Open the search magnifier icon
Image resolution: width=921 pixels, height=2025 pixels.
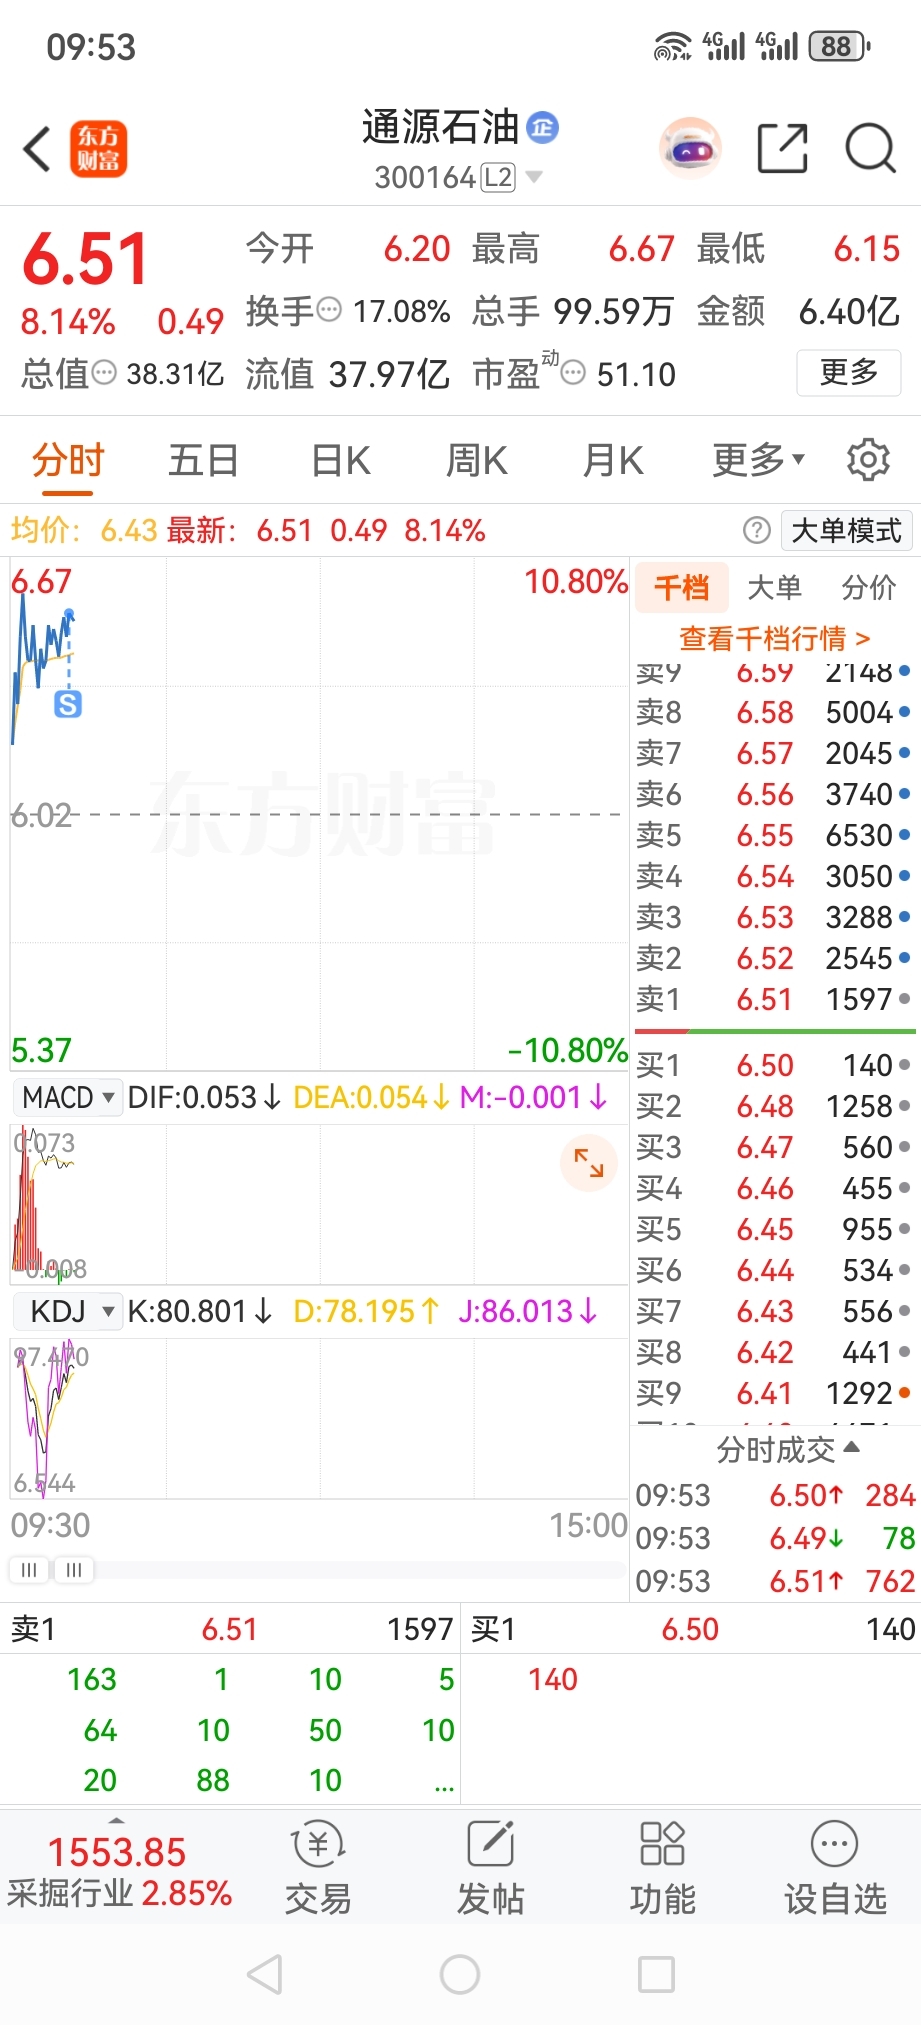tap(870, 149)
